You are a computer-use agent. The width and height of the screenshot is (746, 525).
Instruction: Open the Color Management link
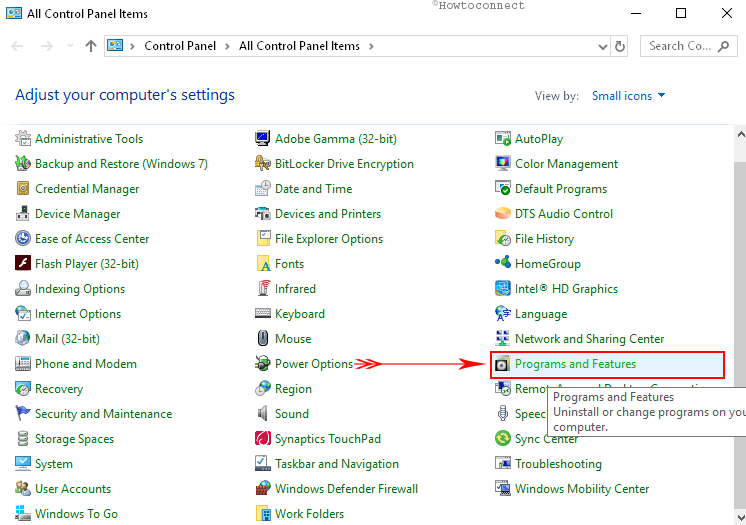(x=566, y=164)
